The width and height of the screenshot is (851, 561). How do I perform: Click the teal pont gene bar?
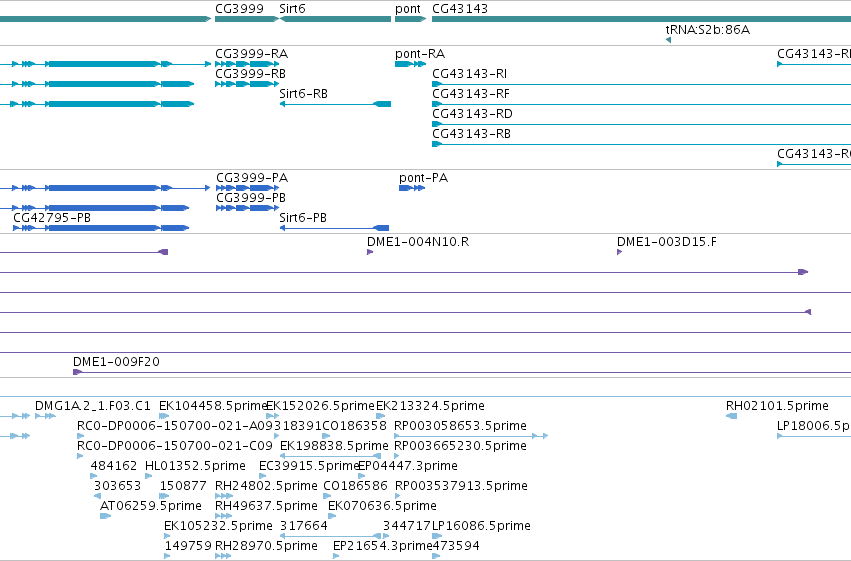coord(410,20)
